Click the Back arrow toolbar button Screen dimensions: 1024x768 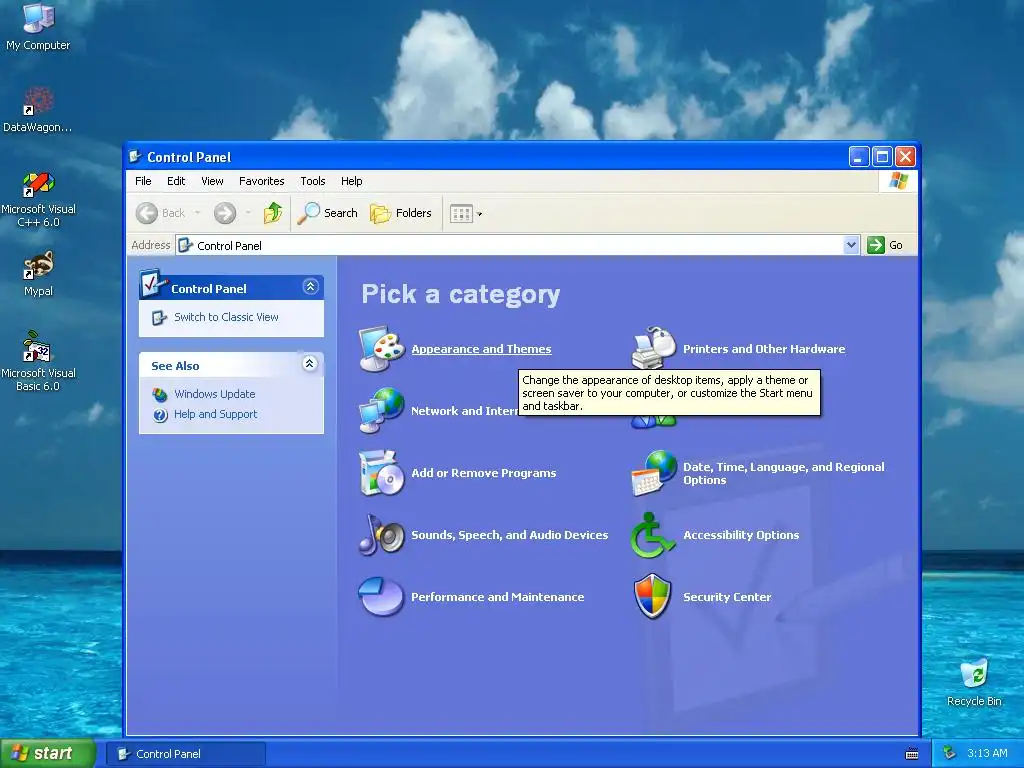coord(161,213)
